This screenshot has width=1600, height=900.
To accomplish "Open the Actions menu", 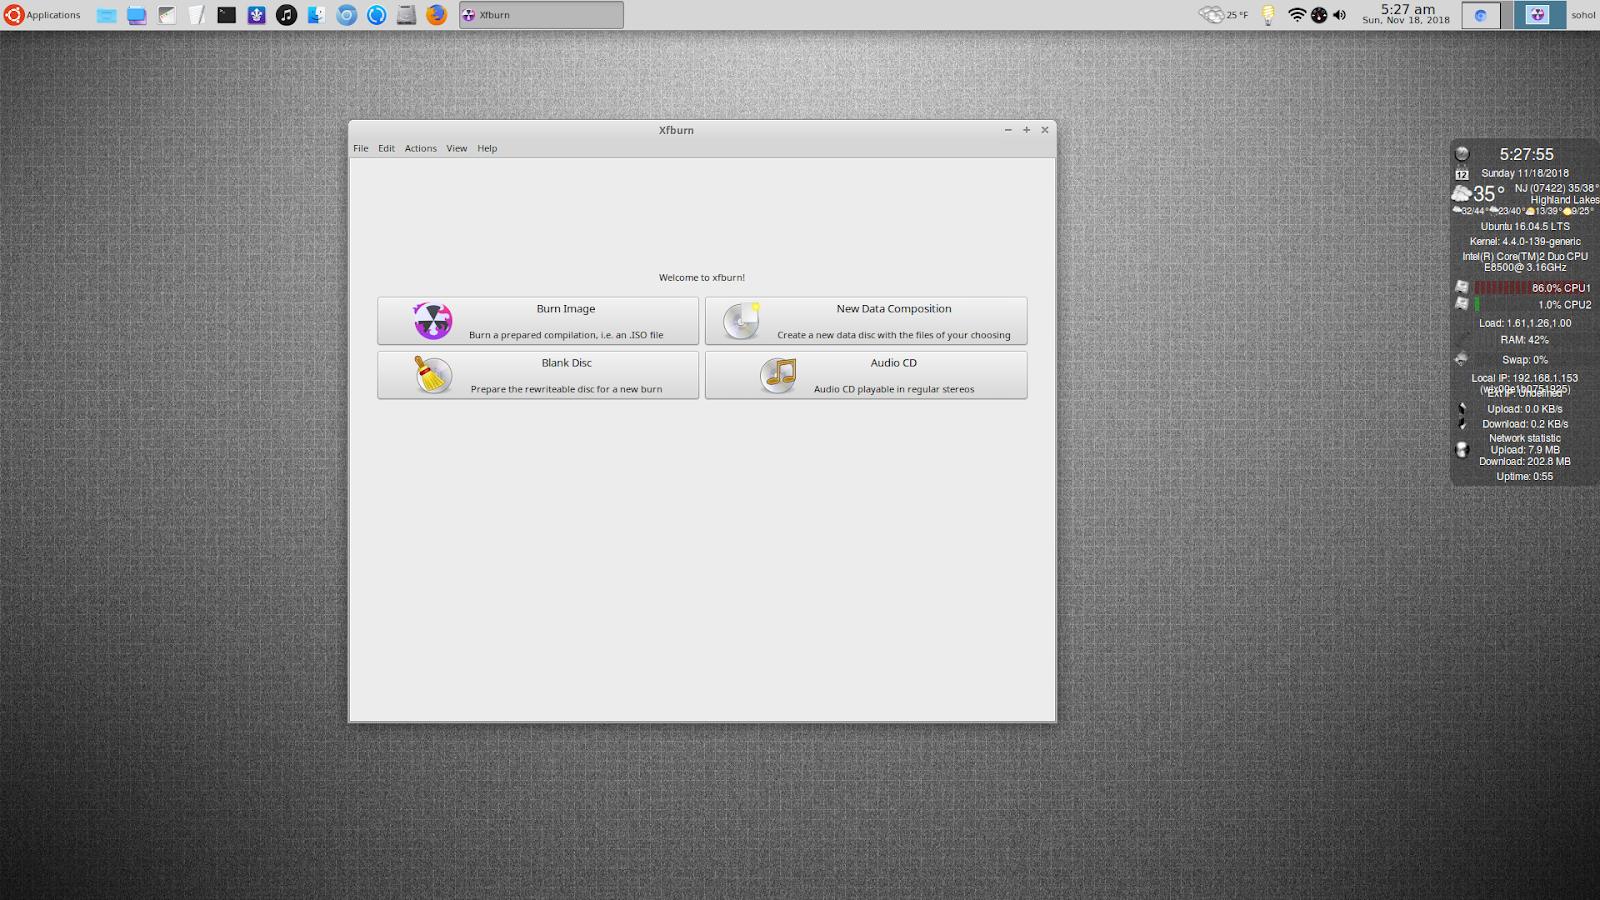I will click(420, 148).
